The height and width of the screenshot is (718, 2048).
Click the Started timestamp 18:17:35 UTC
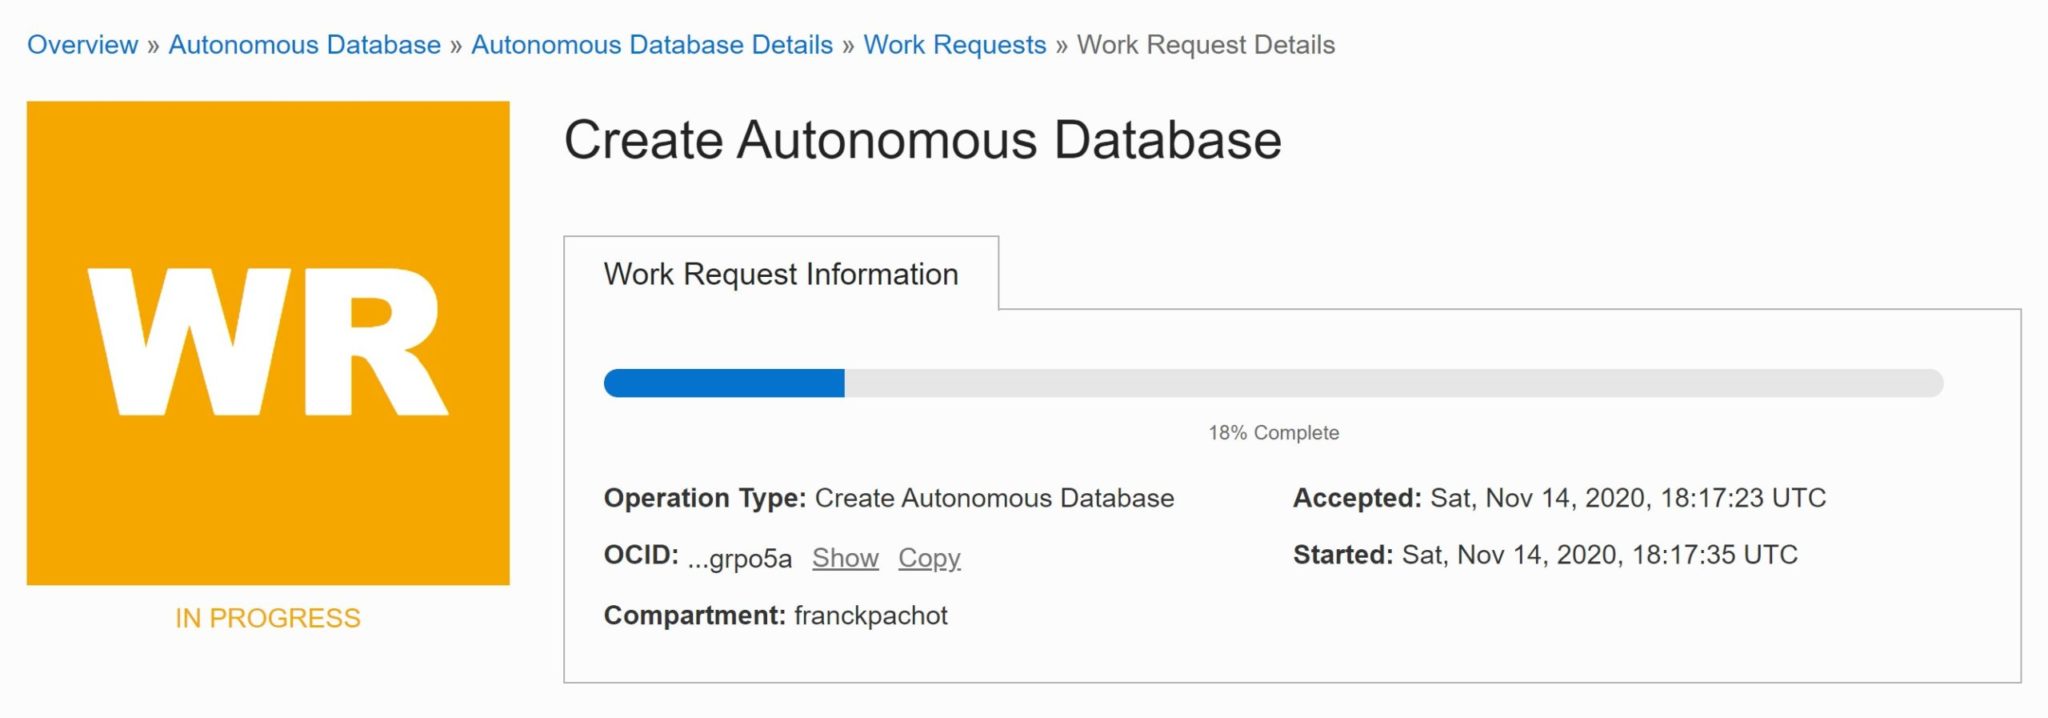click(x=1600, y=555)
